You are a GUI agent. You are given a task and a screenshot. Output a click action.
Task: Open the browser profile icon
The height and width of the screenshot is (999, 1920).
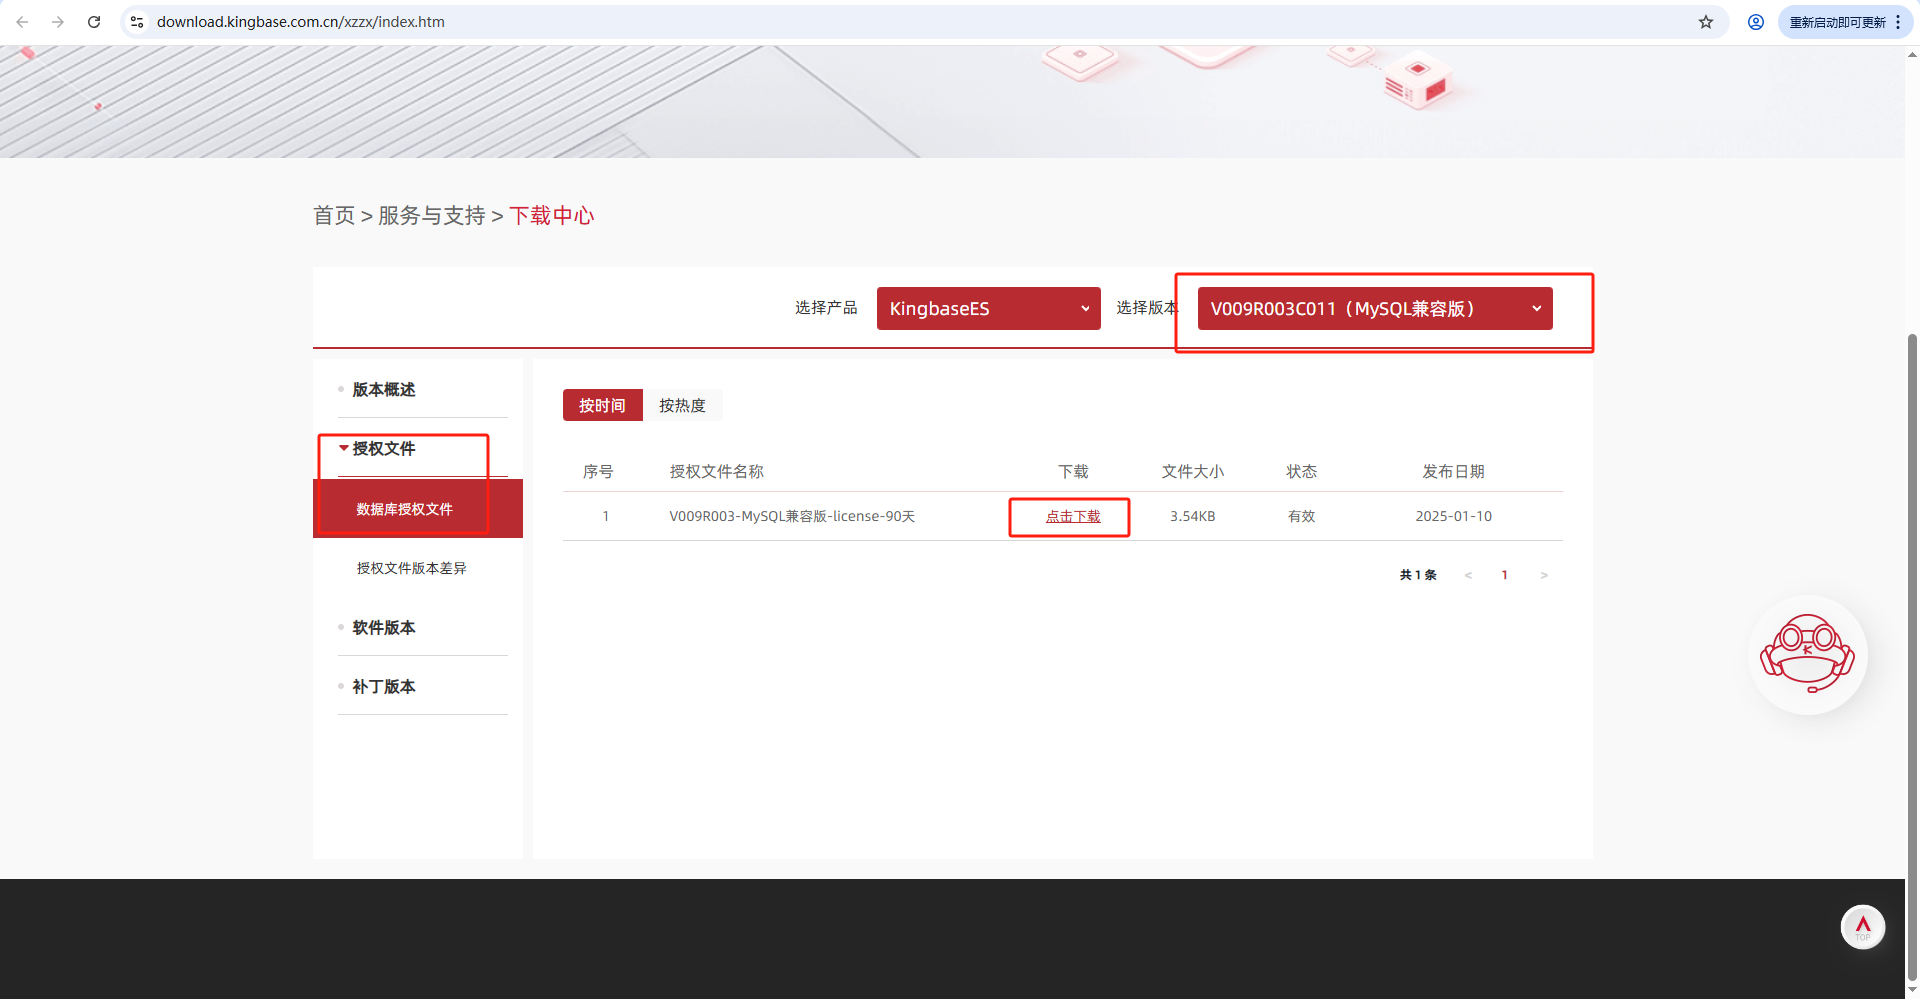pos(1756,22)
